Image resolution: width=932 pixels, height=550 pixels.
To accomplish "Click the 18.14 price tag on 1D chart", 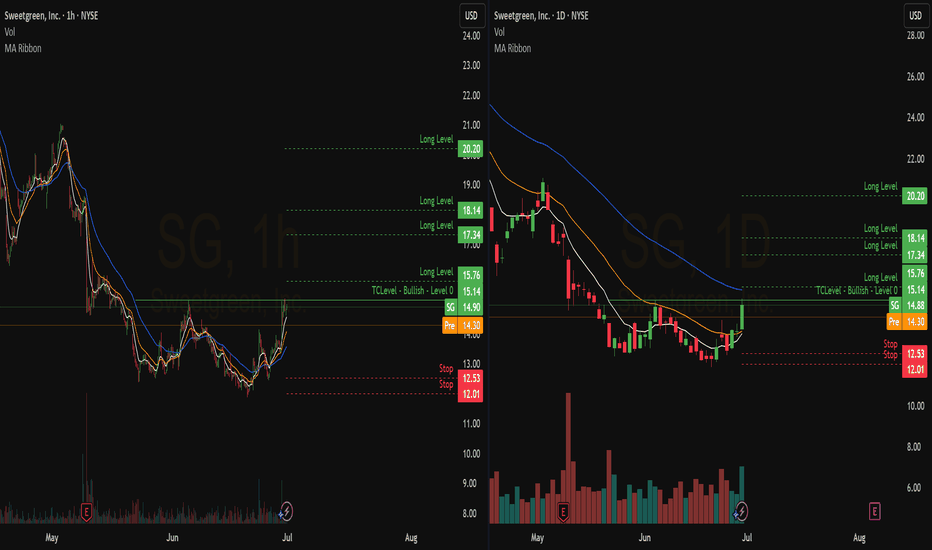I will pos(915,238).
